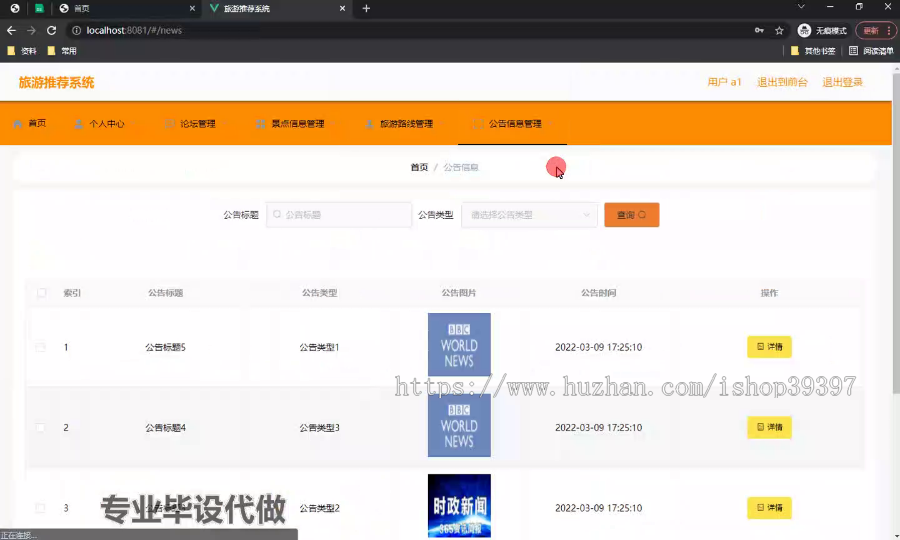This screenshot has height=540, width=900.
Task: Go back with the browser back arrow
Action: point(11,30)
